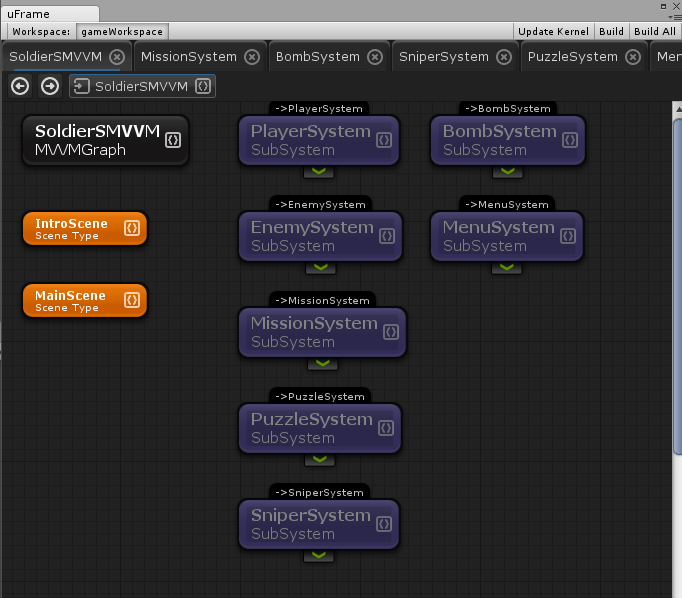Open the gameWorkspace workspace dropdown

pos(121,31)
